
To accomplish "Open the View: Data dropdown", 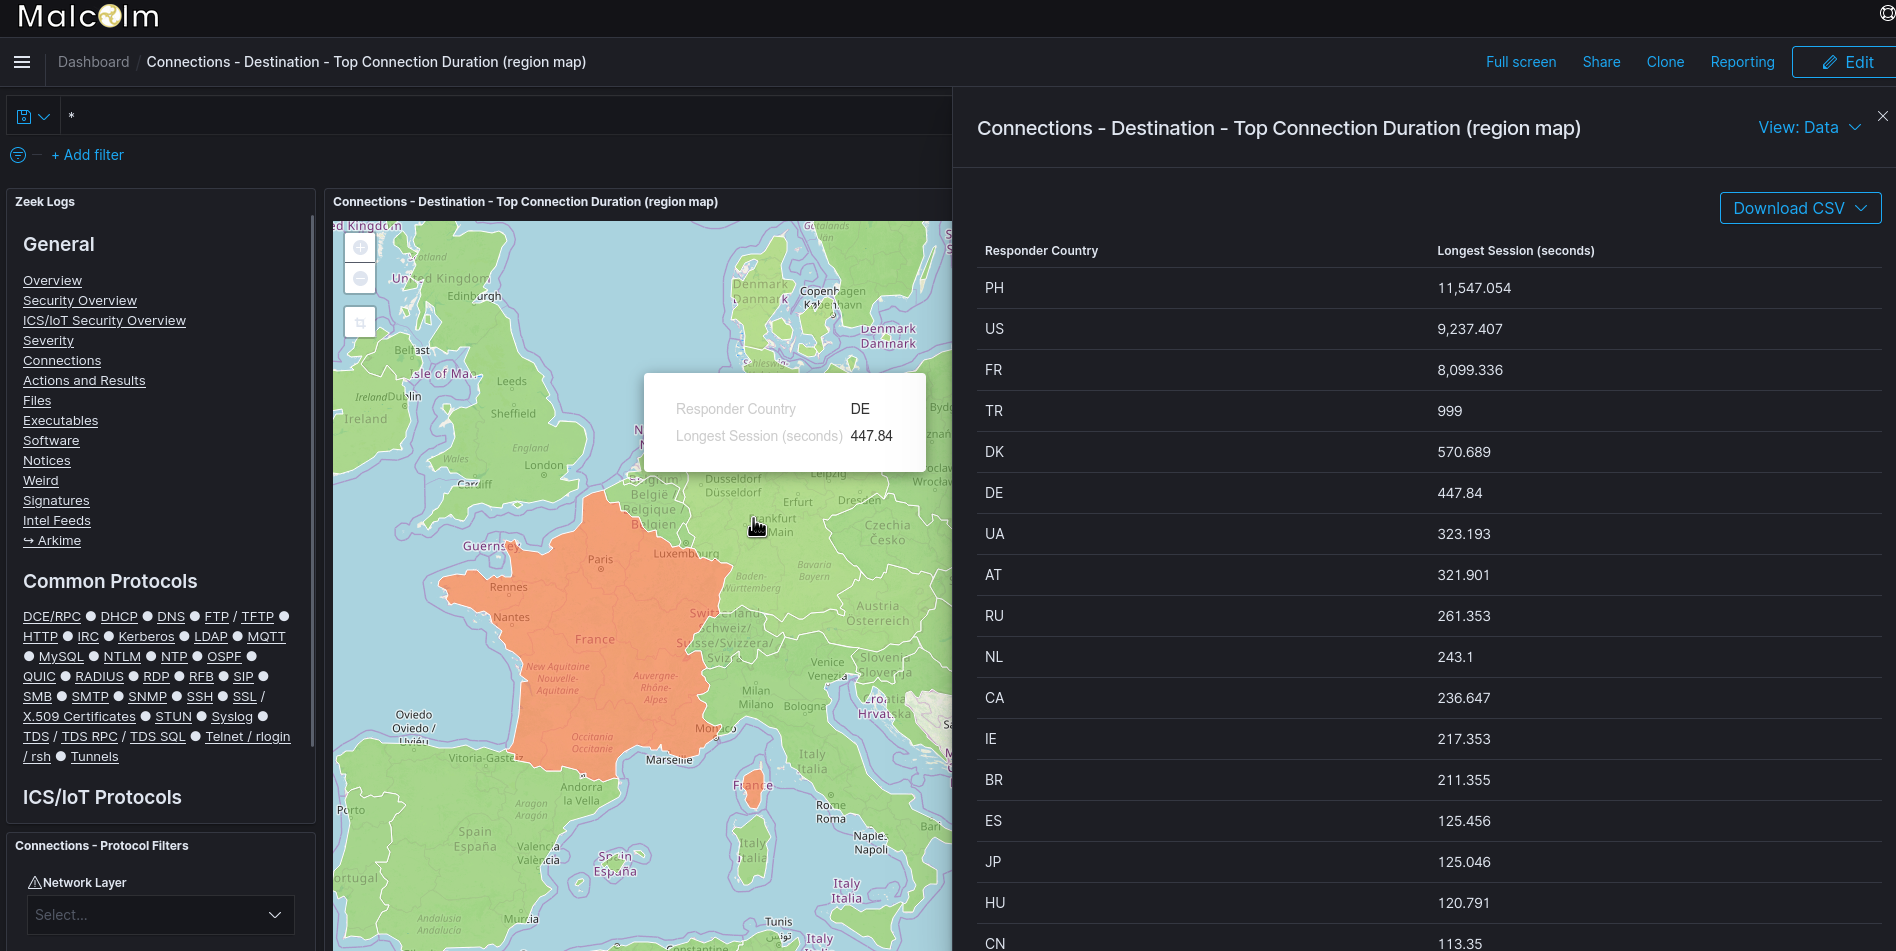I will (1810, 127).
